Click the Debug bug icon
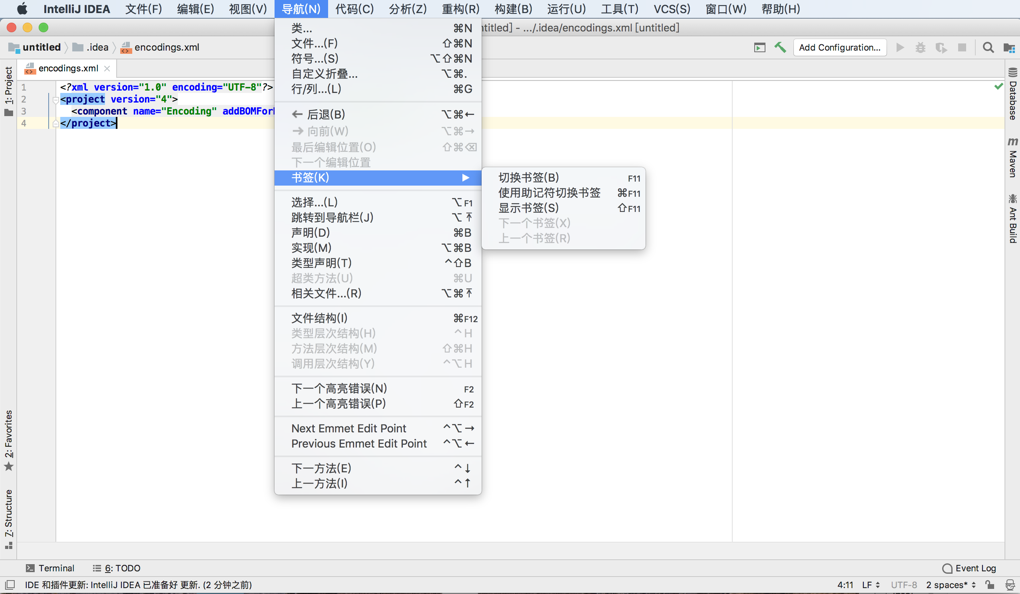 (x=920, y=47)
